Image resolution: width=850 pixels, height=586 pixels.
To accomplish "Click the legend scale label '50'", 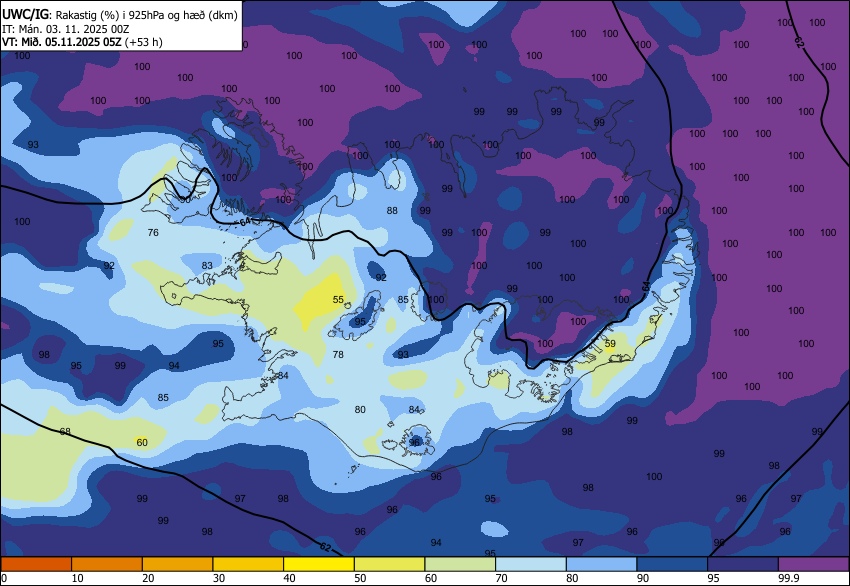I will click(360, 578).
